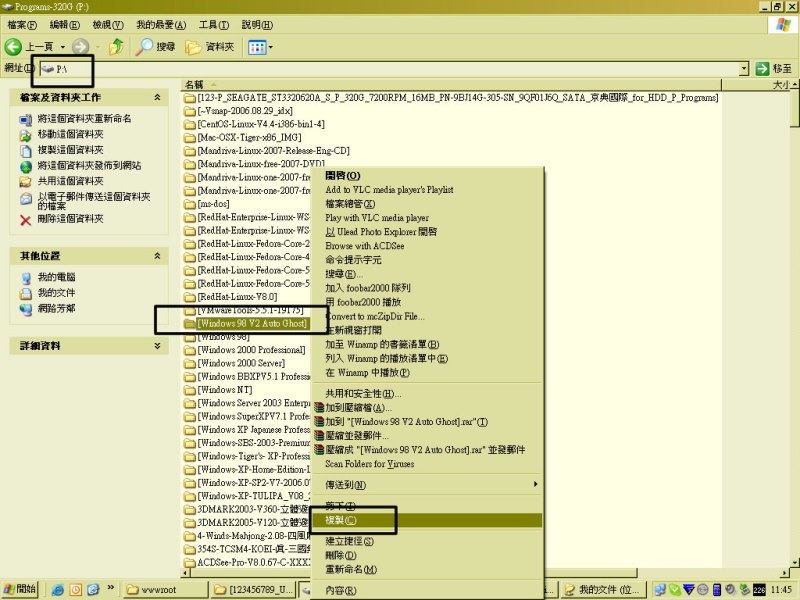This screenshot has height=600, width=800.
Task: Open the 工具(T) menu
Action: click(x=214, y=24)
